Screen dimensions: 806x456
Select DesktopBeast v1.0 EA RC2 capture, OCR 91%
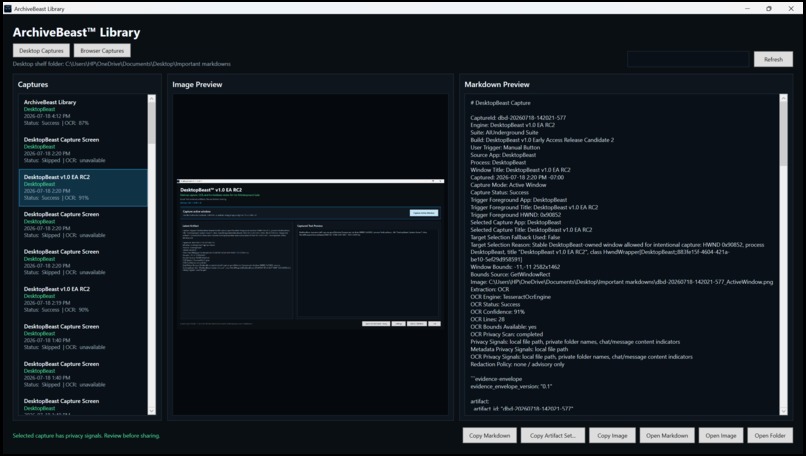[83, 188]
